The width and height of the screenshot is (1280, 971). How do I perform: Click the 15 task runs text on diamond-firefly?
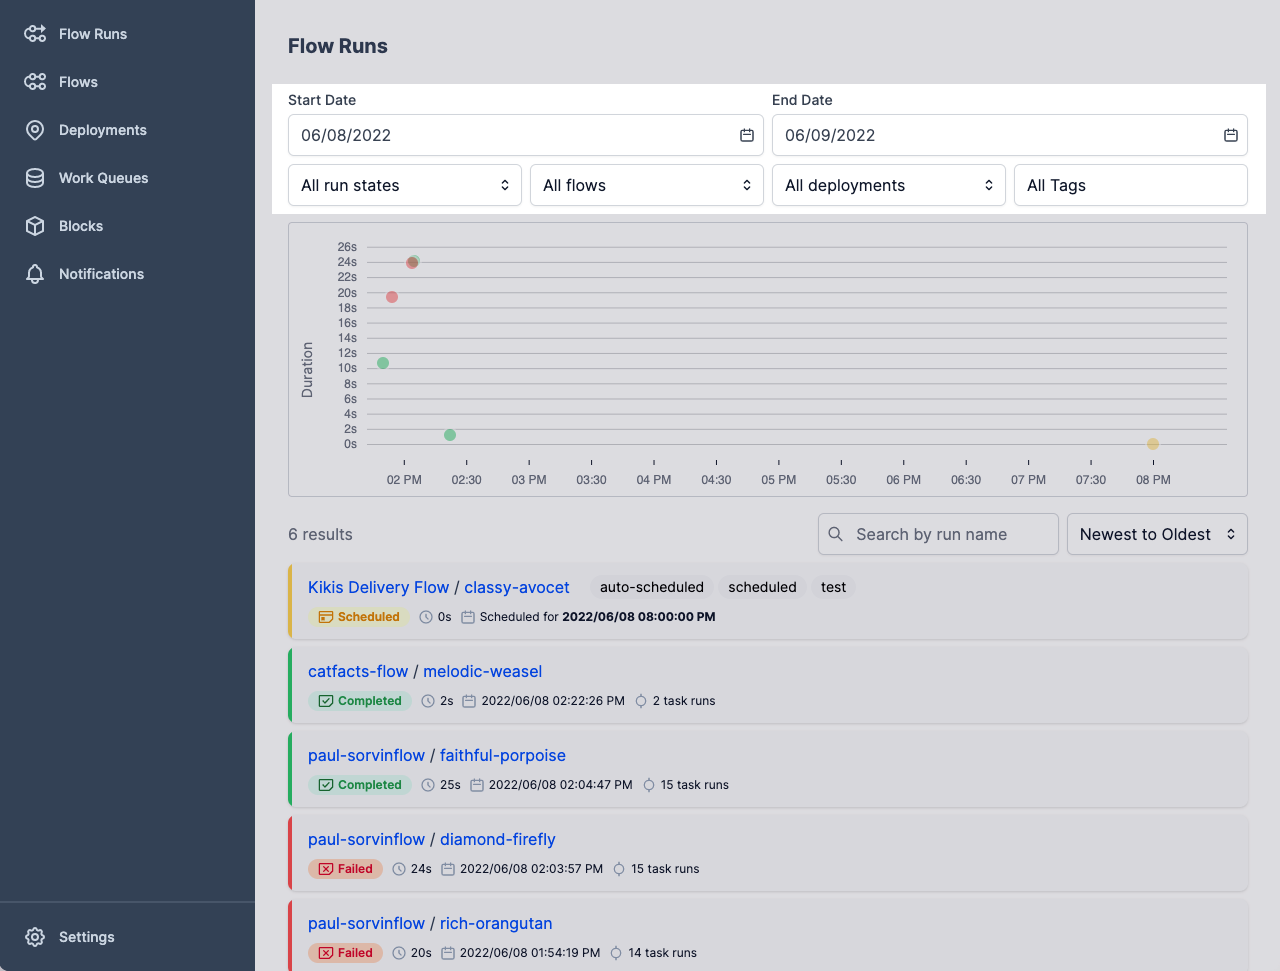[x=665, y=869]
